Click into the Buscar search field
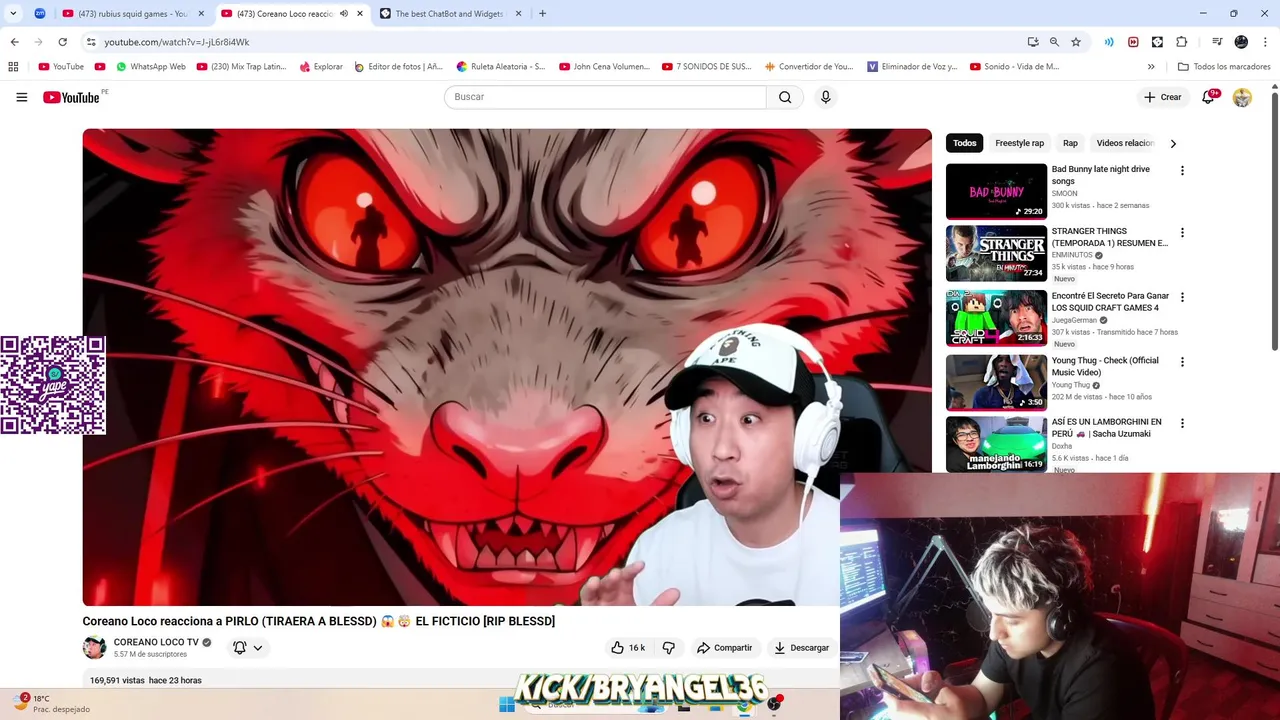The height and width of the screenshot is (720, 1280). pyautogui.click(x=605, y=97)
